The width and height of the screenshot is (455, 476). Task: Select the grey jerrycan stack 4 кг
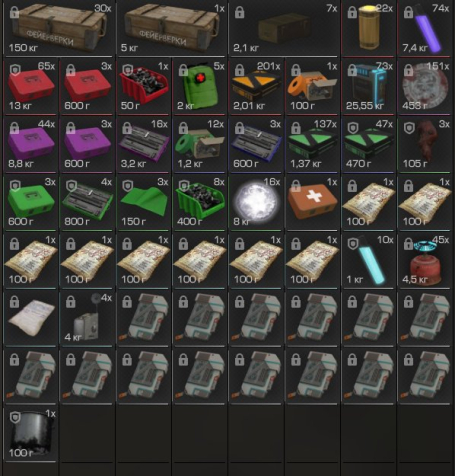click(87, 318)
